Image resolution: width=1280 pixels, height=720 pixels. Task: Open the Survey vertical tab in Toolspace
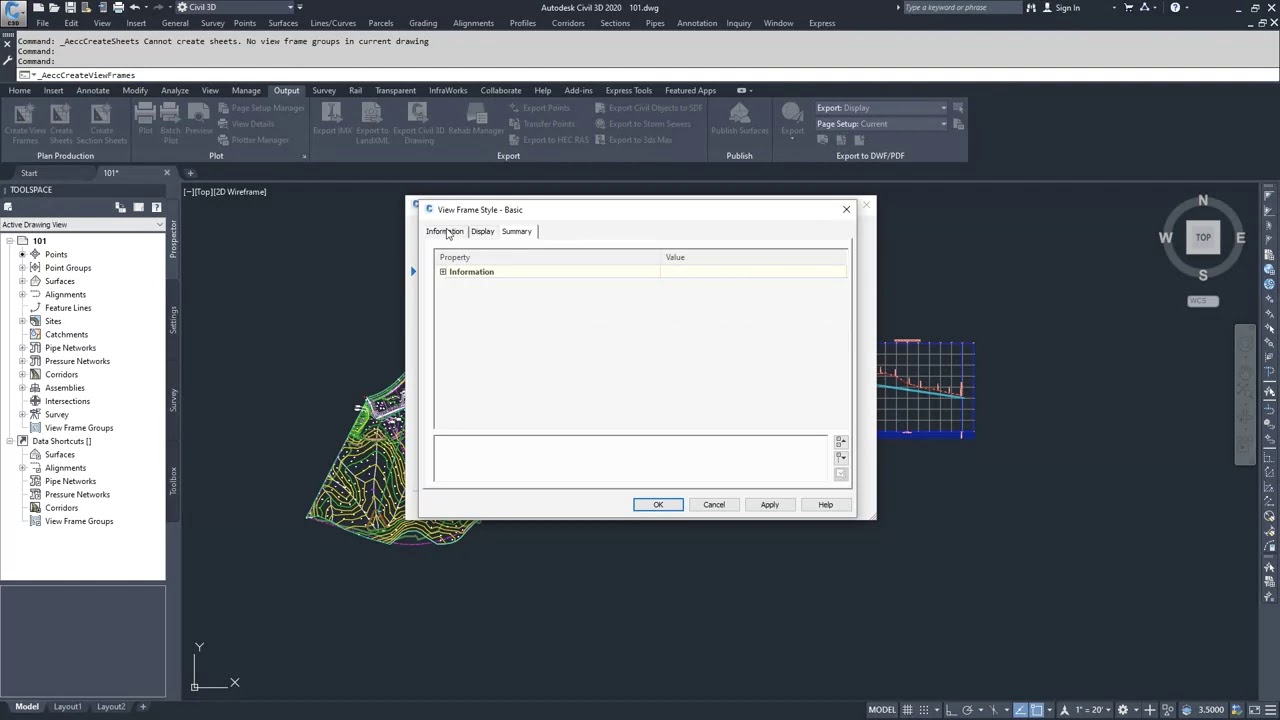pos(173,400)
